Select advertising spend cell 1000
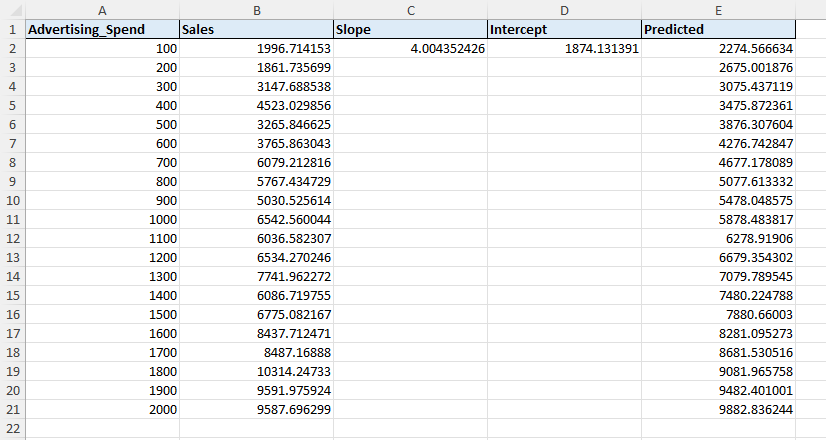Image resolution: width=826 pixels, height=440 pixels. tap(102, 219)
